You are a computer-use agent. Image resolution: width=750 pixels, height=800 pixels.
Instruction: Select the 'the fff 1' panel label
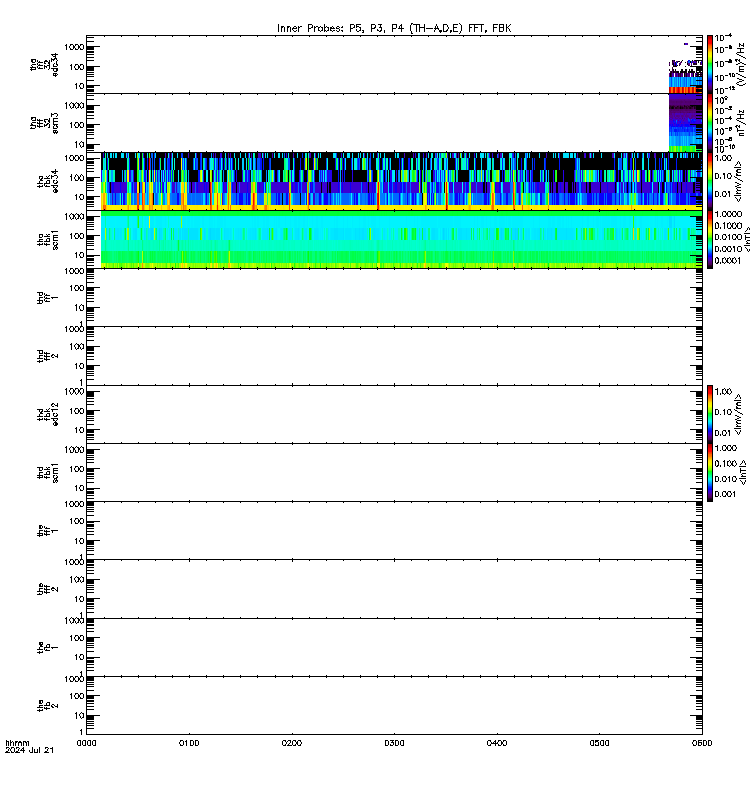pyautogui.click(x=48, y=531)
